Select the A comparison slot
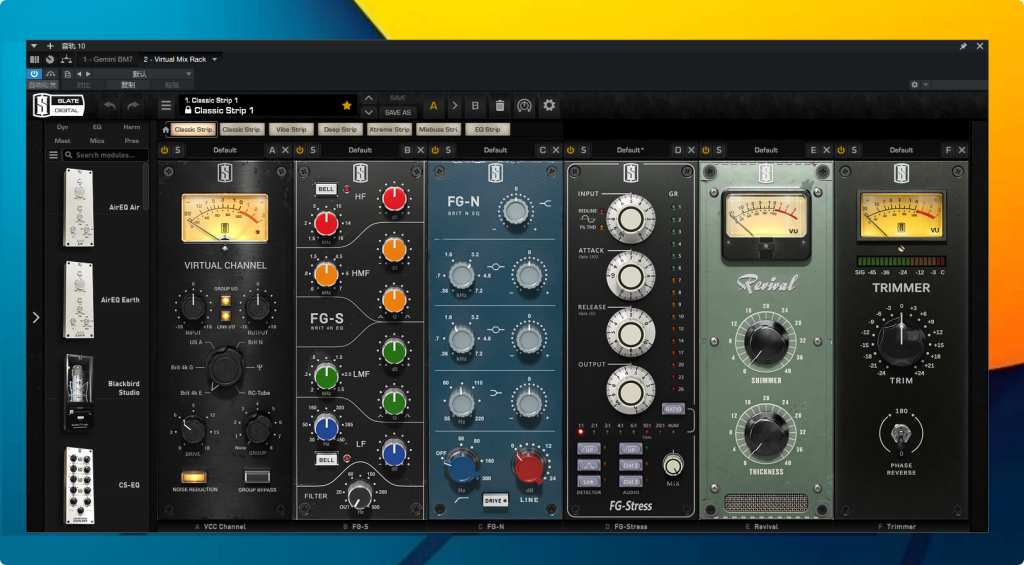 tap(433, 106)
